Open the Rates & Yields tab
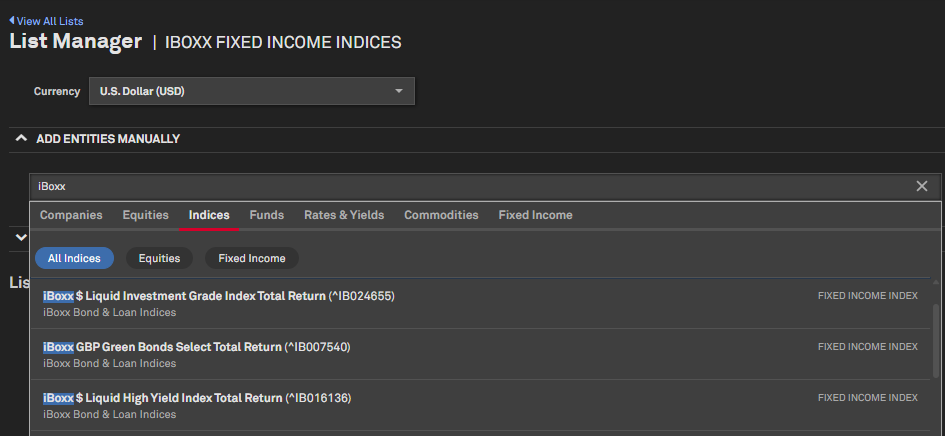 (x=344, y=215)
